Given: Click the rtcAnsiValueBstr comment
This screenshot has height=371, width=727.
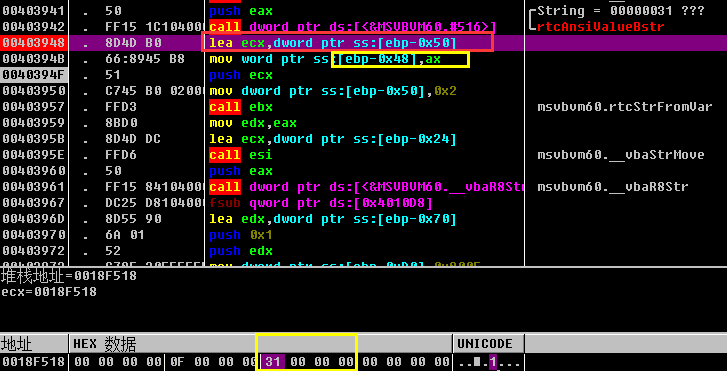Looking at the screenshot, I should point(601,26).
